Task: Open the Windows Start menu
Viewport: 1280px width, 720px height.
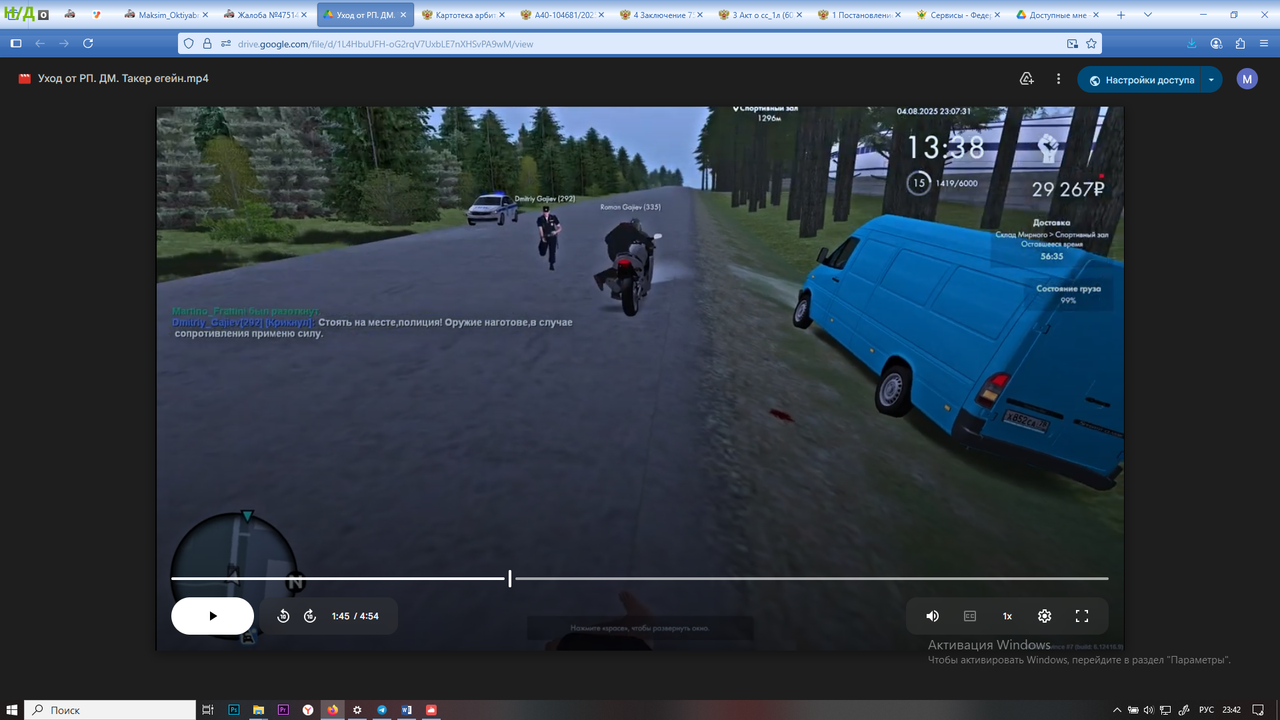Action: coord(12,710)
